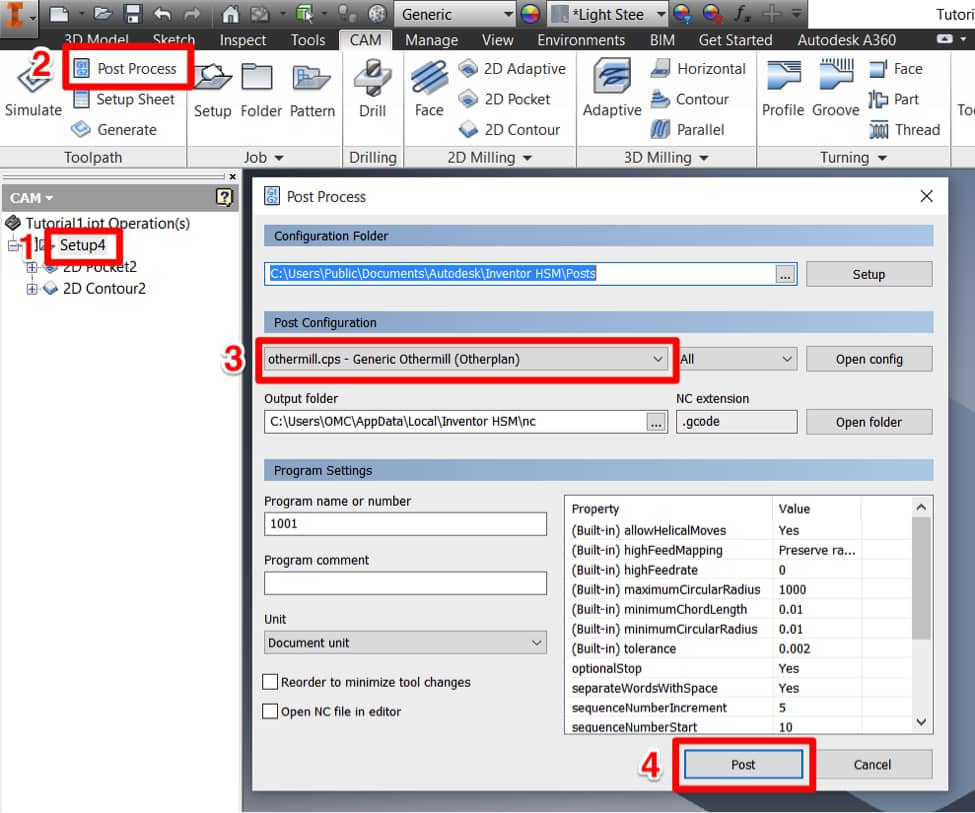Viewport: 975px width, 813px height.
Task: Click the Open folder button
Action: tap(869, 422)
